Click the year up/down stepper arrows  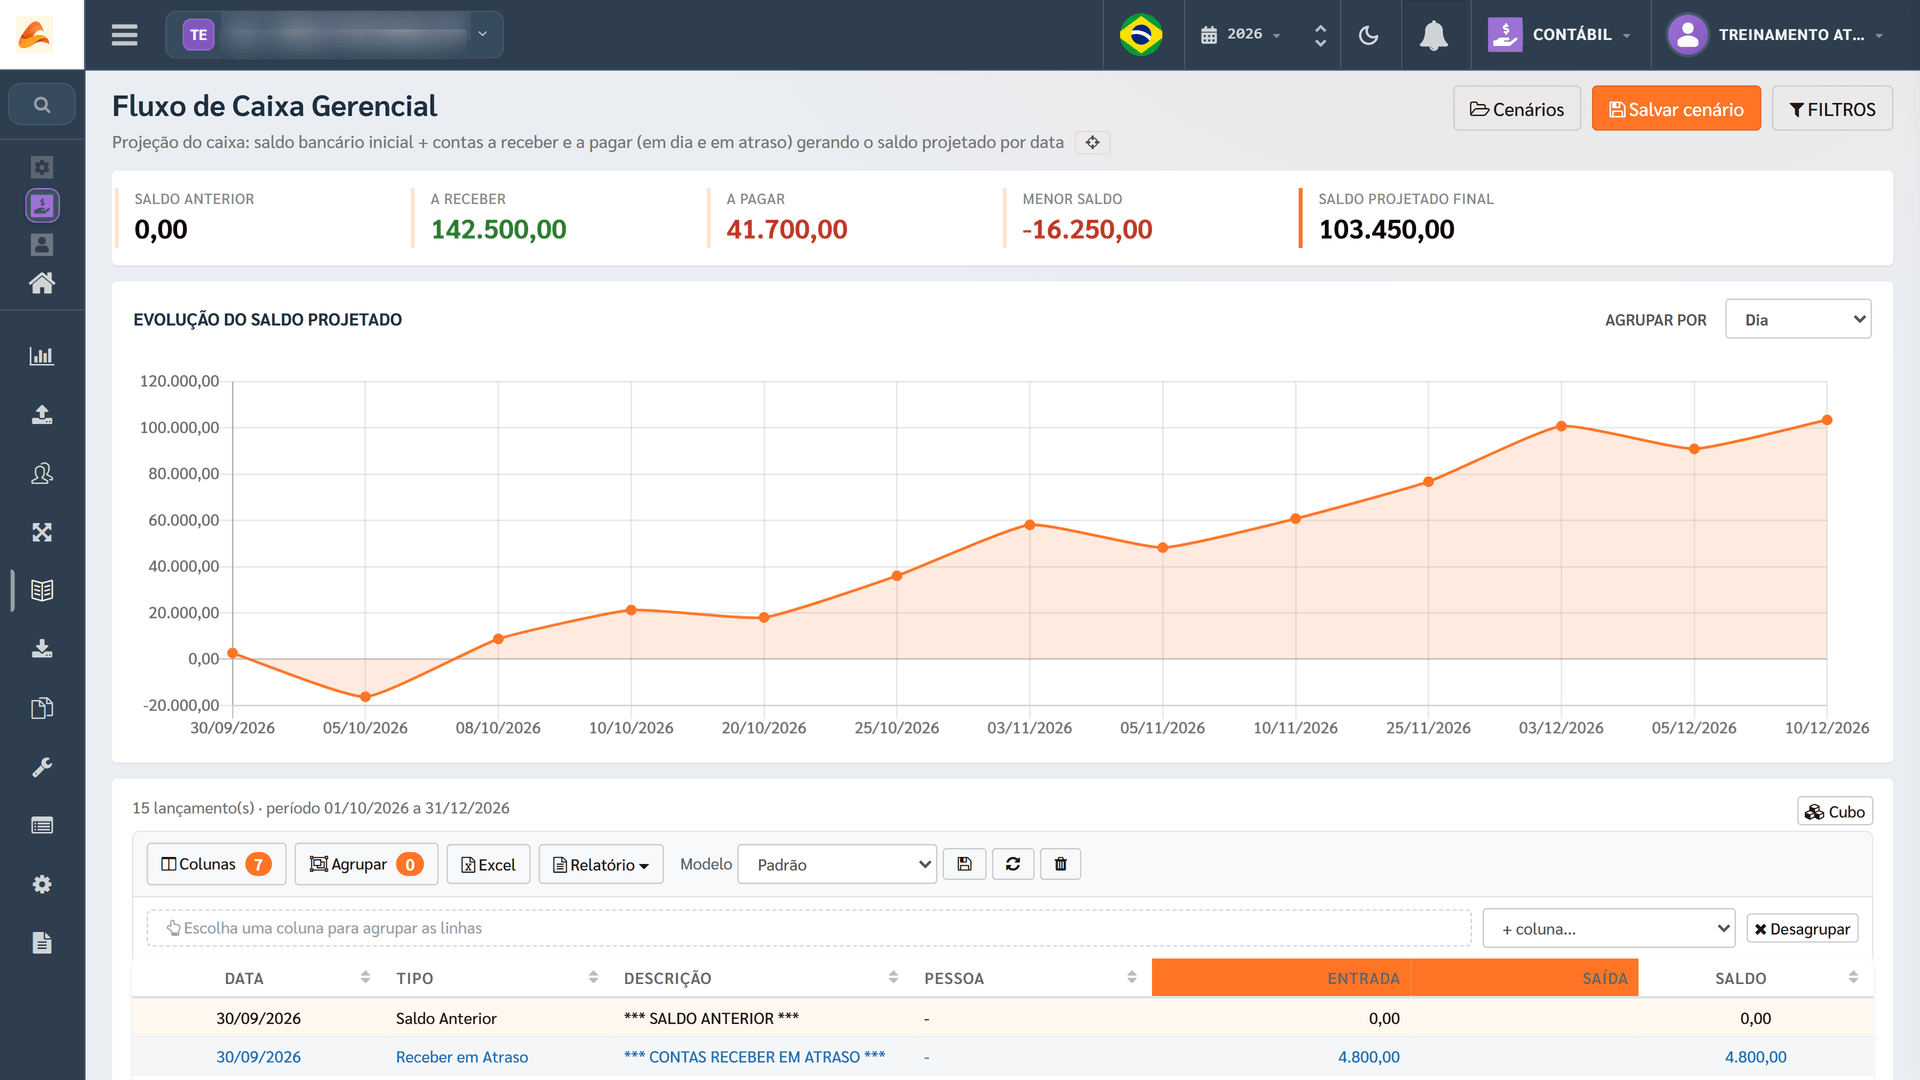1320,35
